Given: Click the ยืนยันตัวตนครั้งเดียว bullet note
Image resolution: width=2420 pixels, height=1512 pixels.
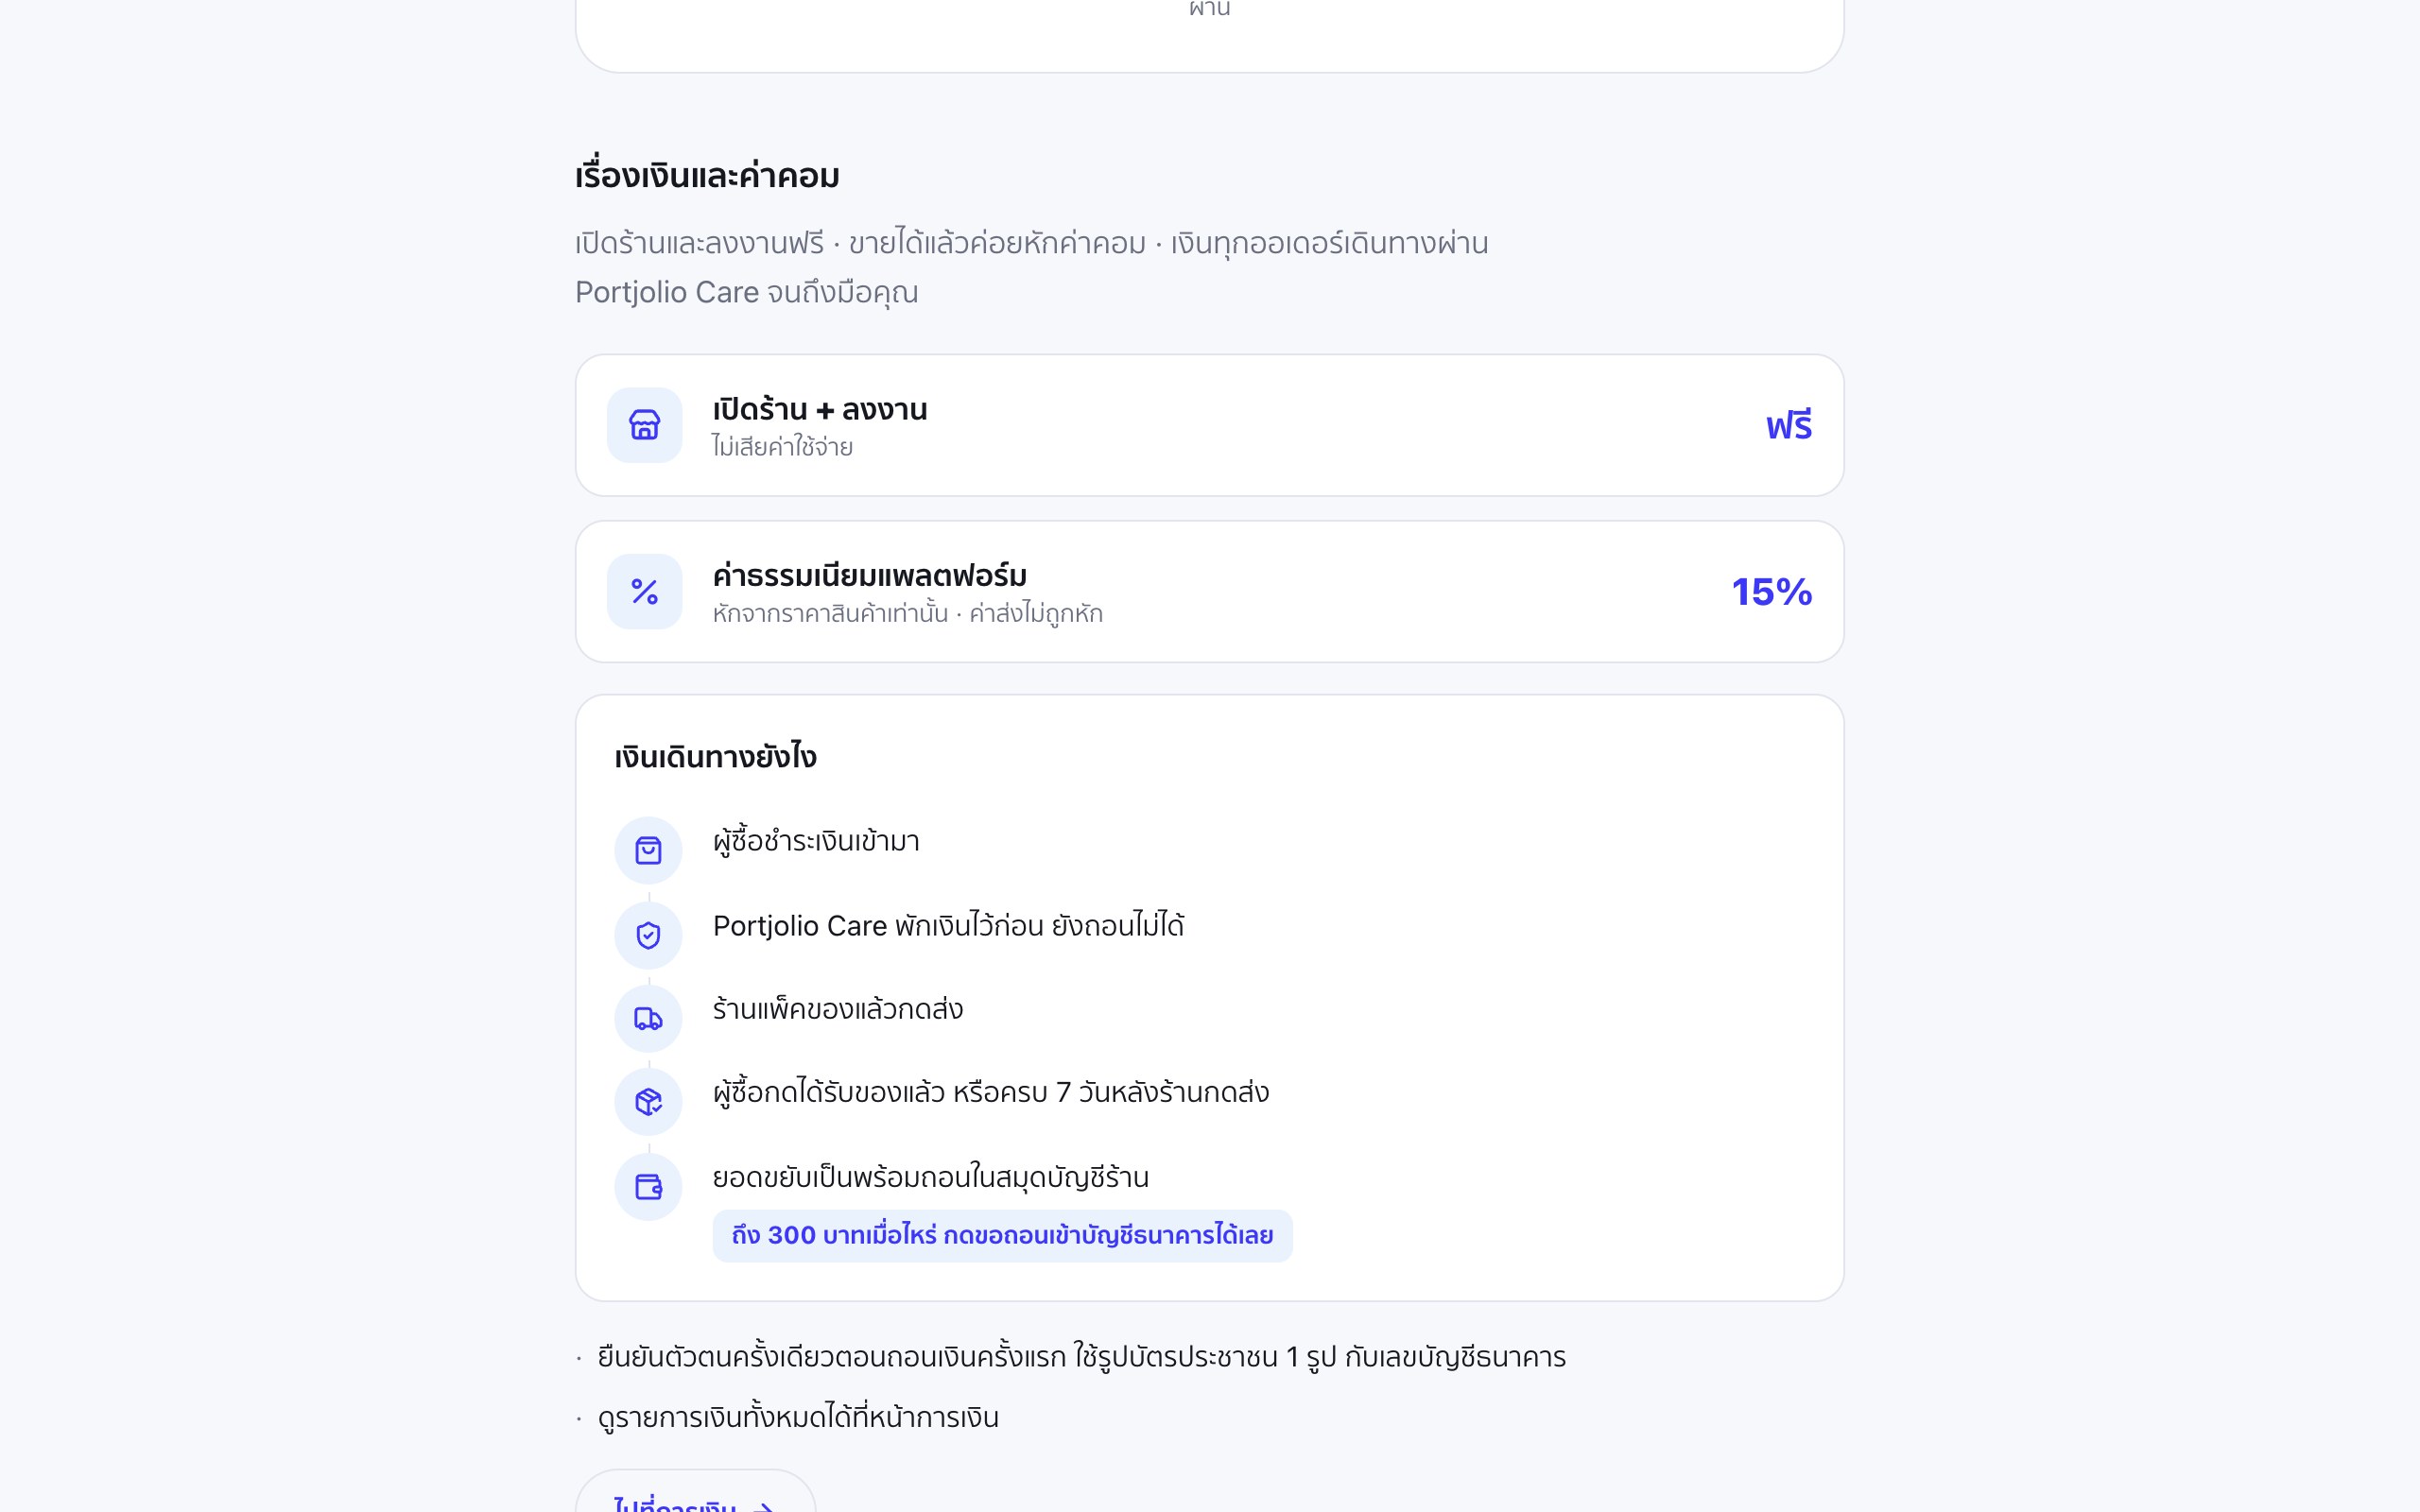Looking at the screenshot, I should pyautogui.click(x=1081, y=1357).
